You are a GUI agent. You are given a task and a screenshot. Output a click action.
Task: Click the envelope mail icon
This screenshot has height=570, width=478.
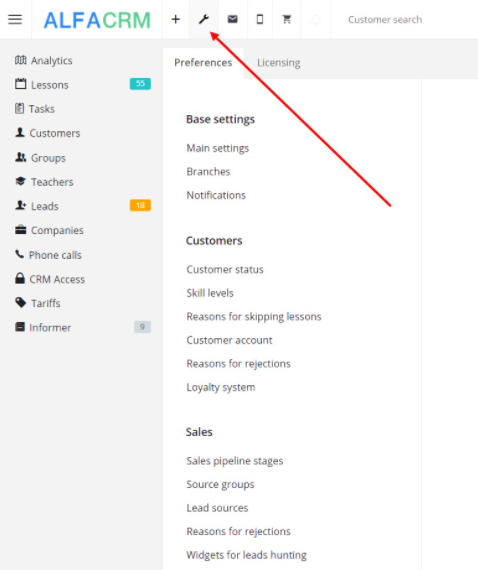click(x=233, y=19)
